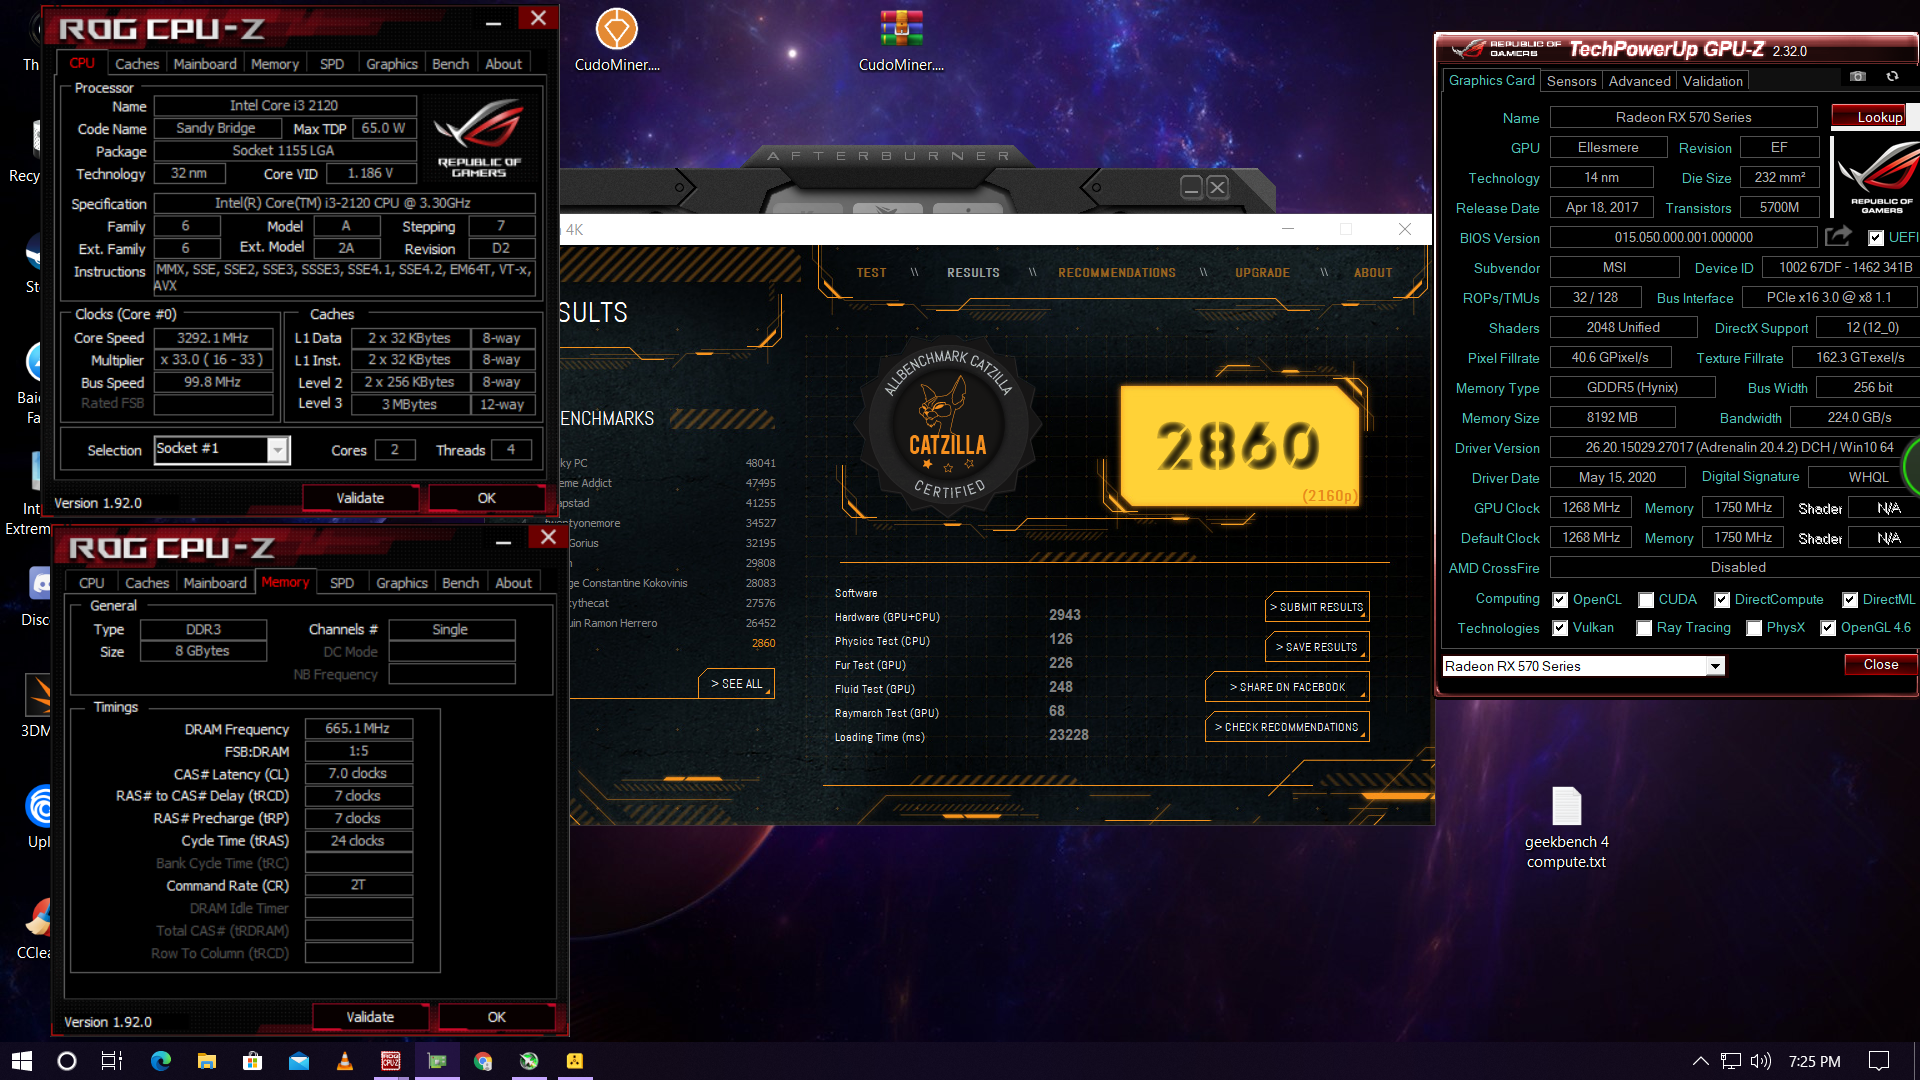Image resolution: width=1920 pixels, height=1080 pixels.
Task: Open Mainboard tab in top CPU-Z window
Action: coord(205,64)
